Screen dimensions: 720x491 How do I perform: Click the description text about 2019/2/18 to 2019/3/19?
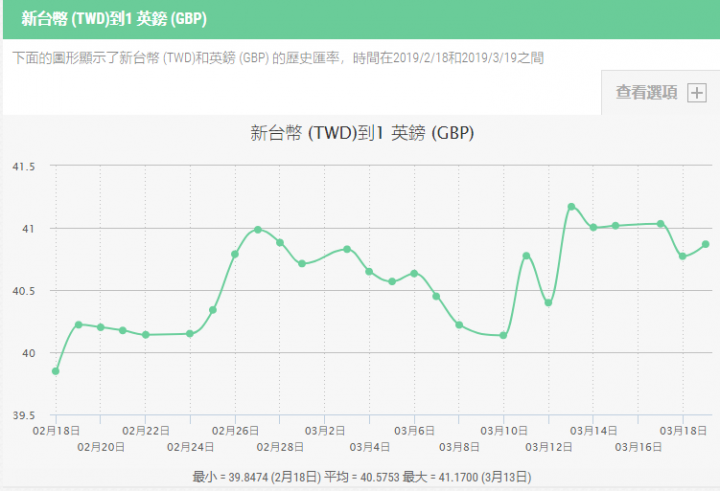pyautogui.click(x=278, y=58)
